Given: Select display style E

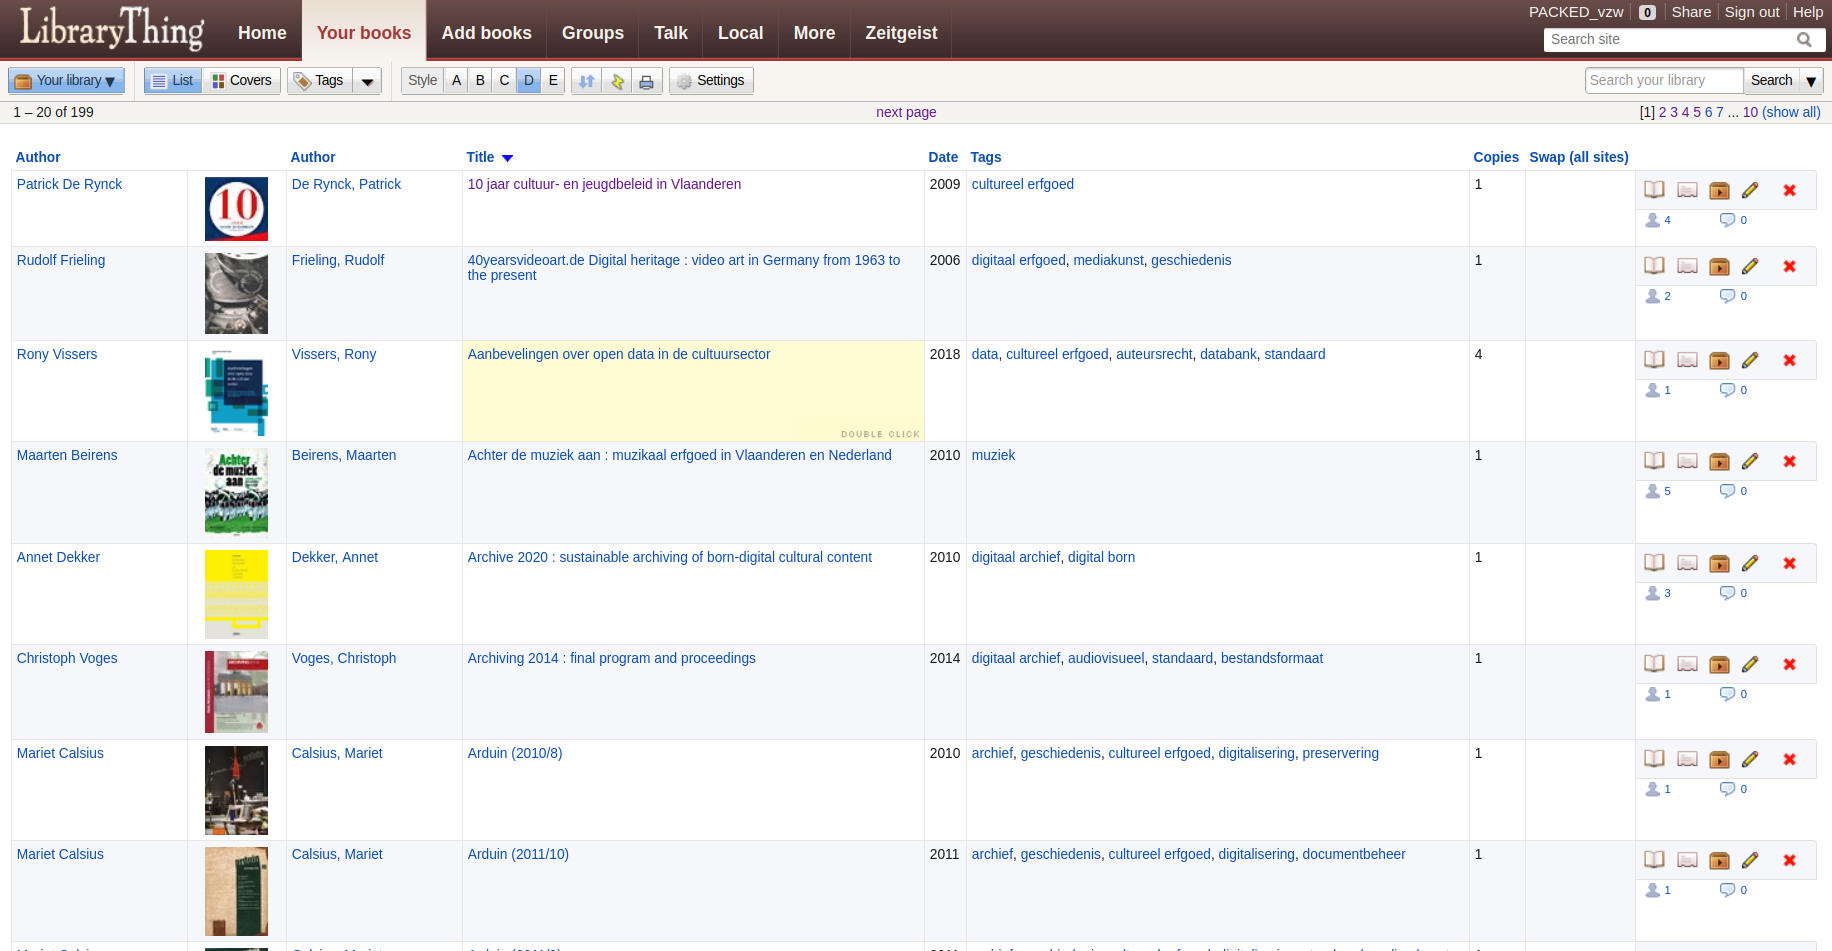Looking at the screenshot, I should point(553,81).
